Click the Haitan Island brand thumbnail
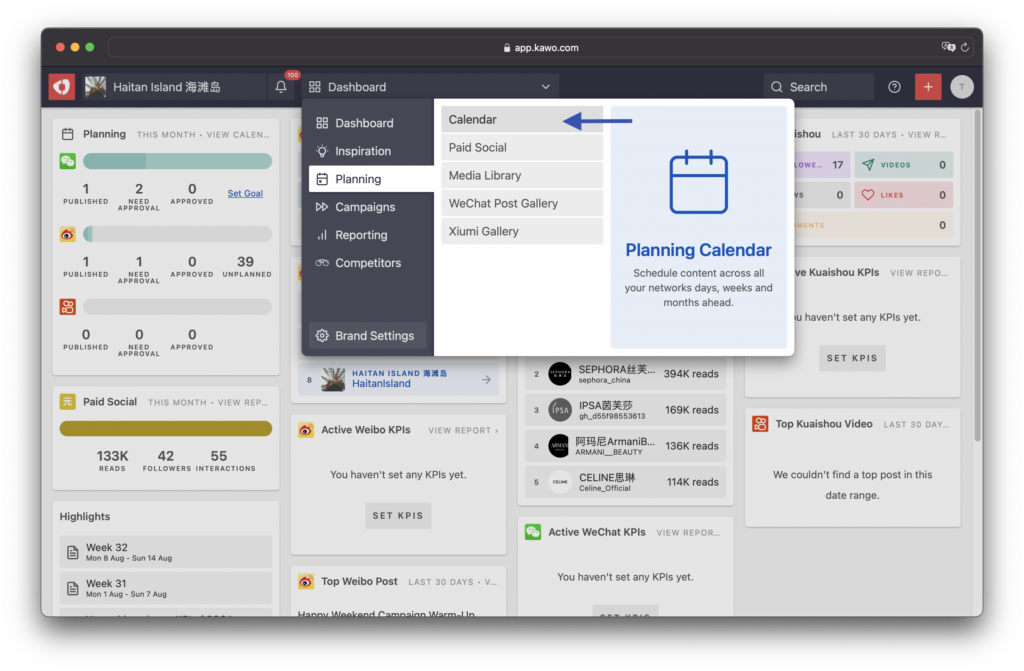Viewport: 1024px width, 671px height. coord(95,87)
